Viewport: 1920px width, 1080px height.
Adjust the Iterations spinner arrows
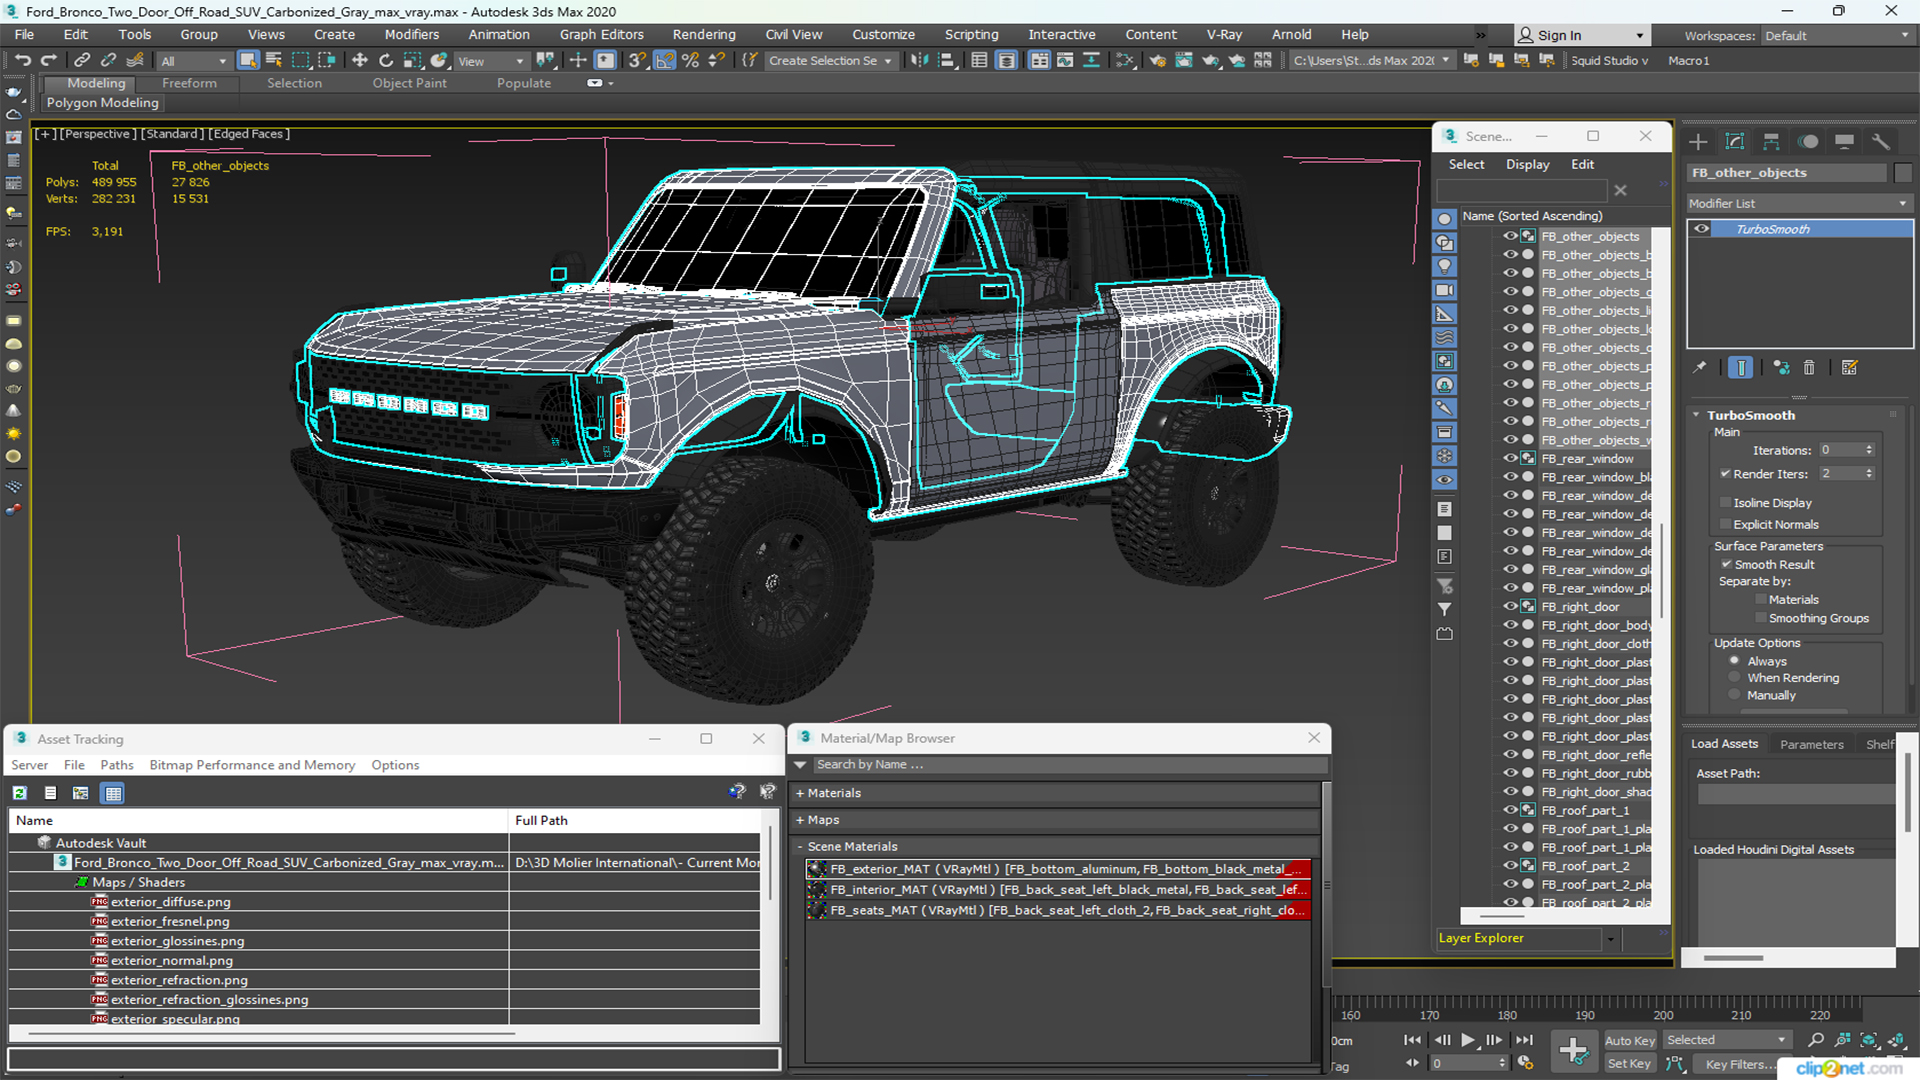point(1869,450)
